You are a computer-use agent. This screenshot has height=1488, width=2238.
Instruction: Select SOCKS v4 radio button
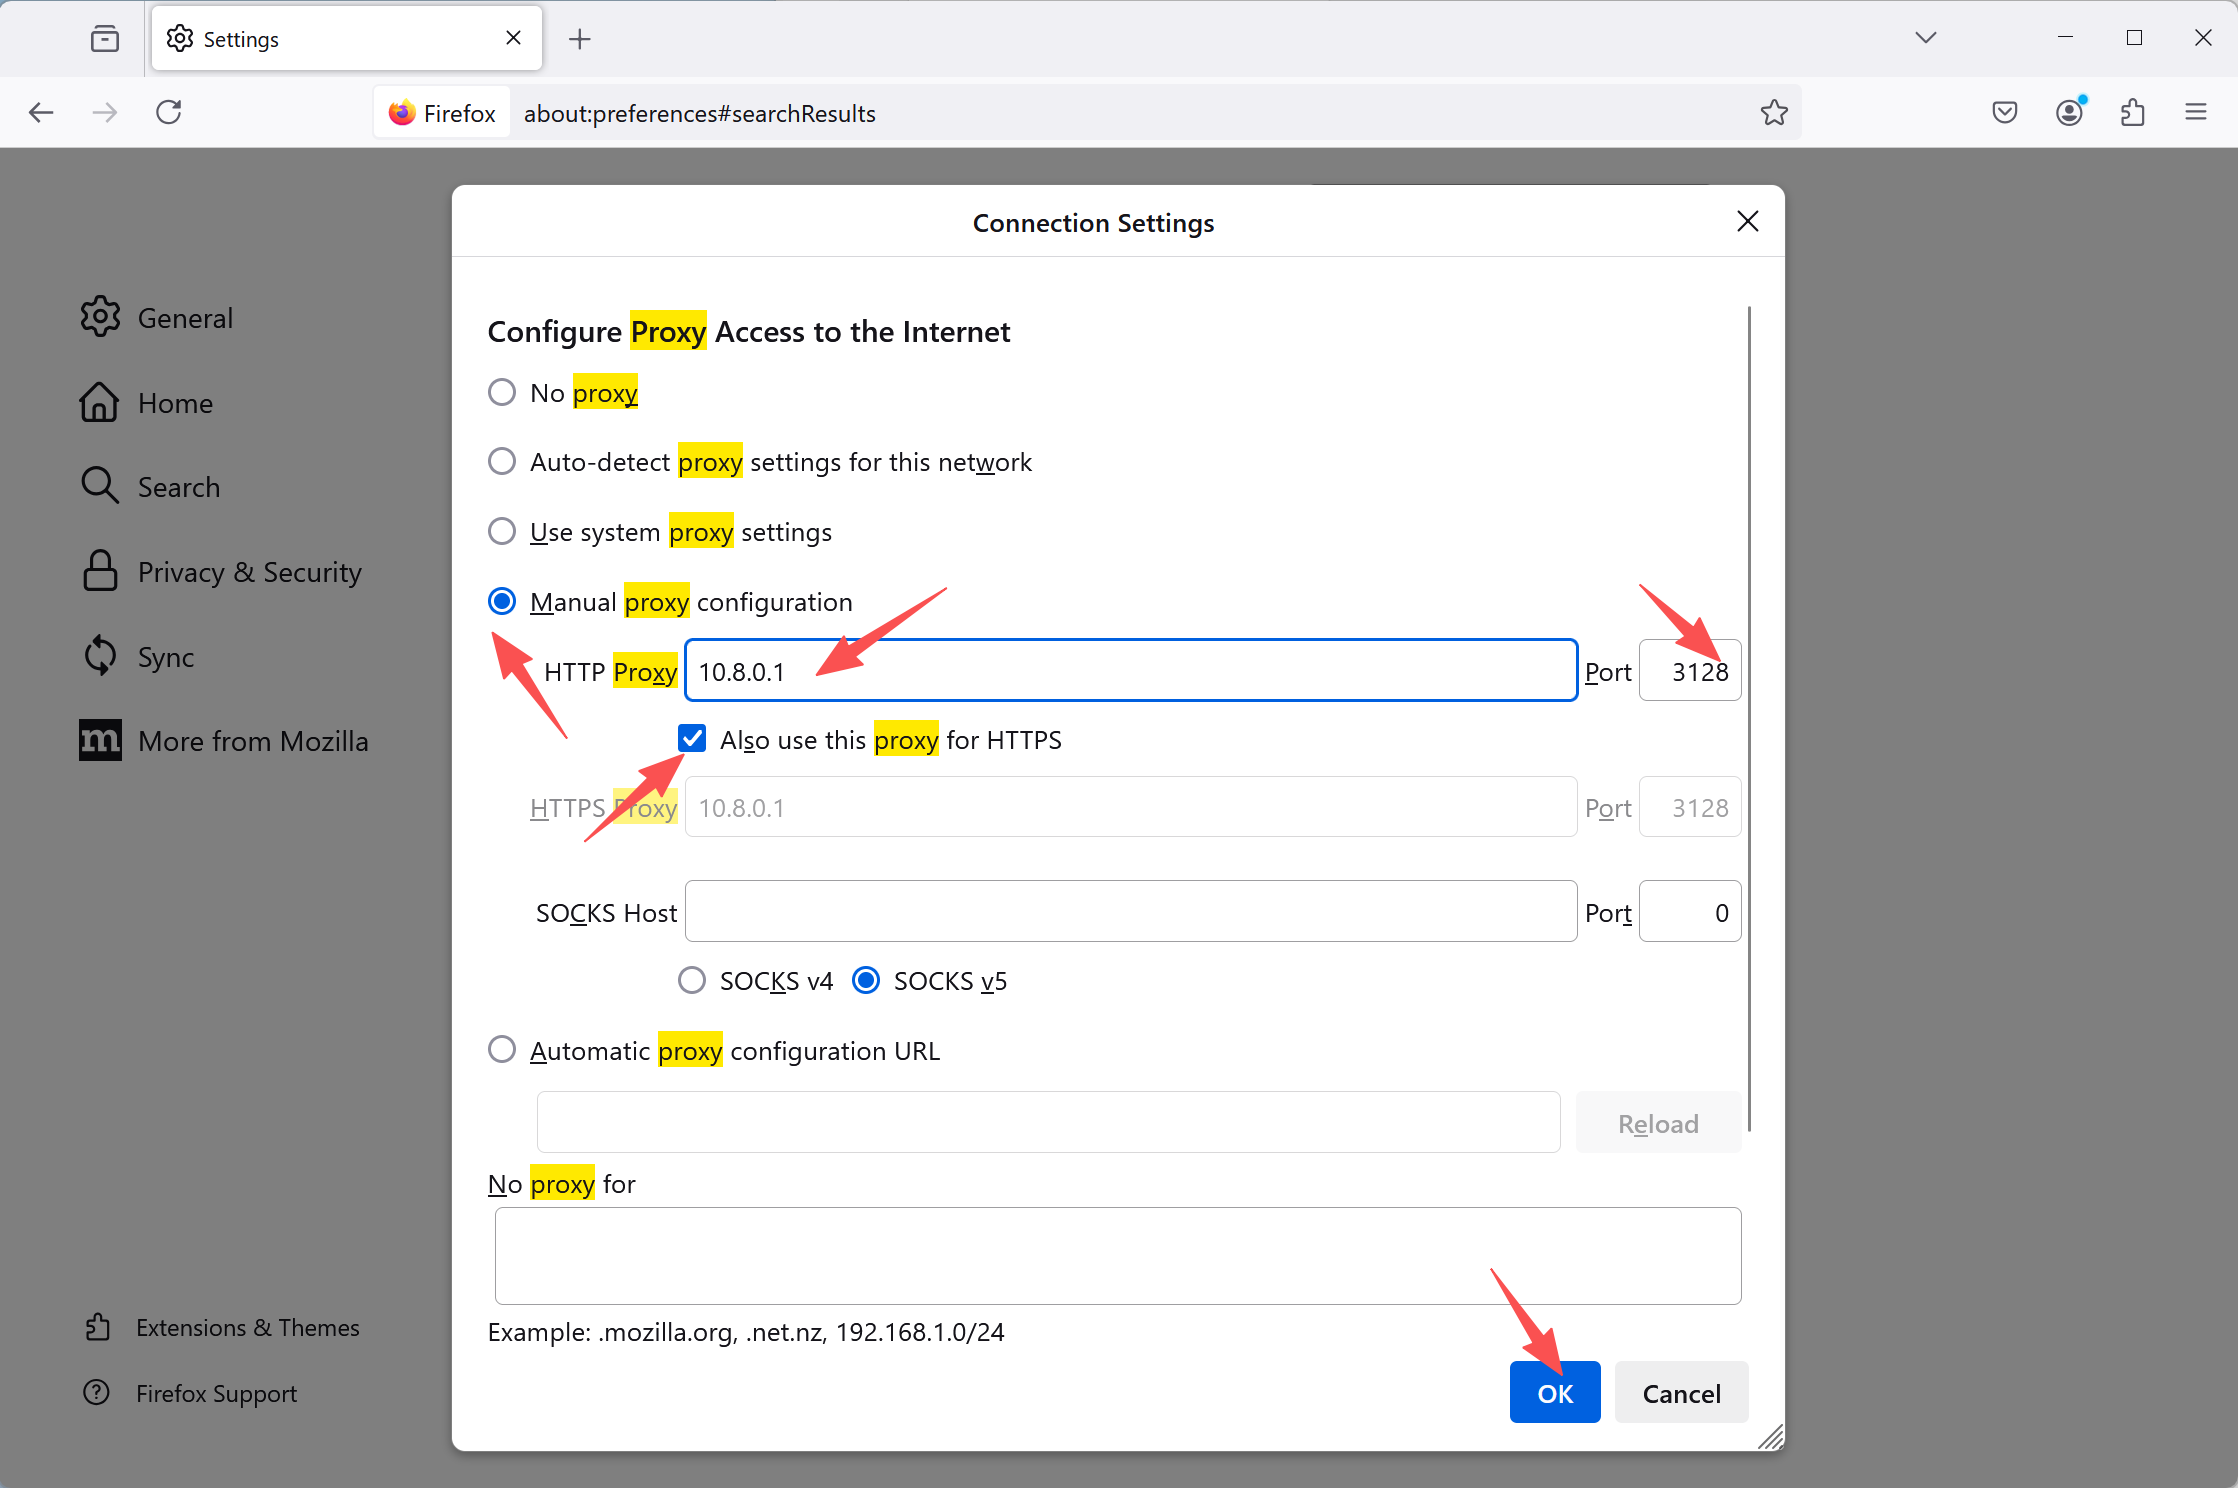[x=692, y=980]
